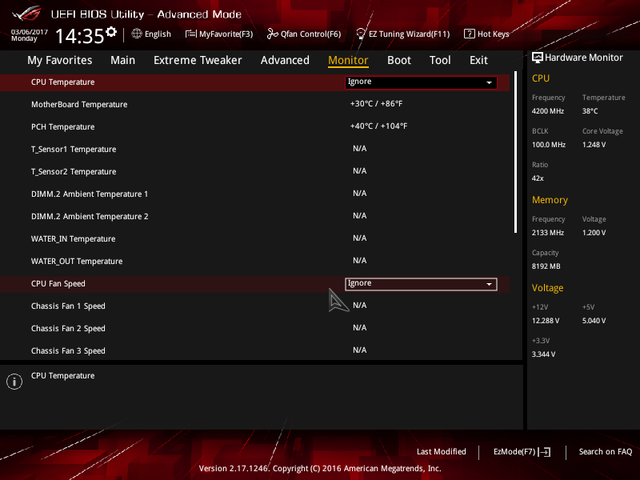Select T_Sensor2 Temperature row
This screenshot has height=480, width=640.
point(73,172)
